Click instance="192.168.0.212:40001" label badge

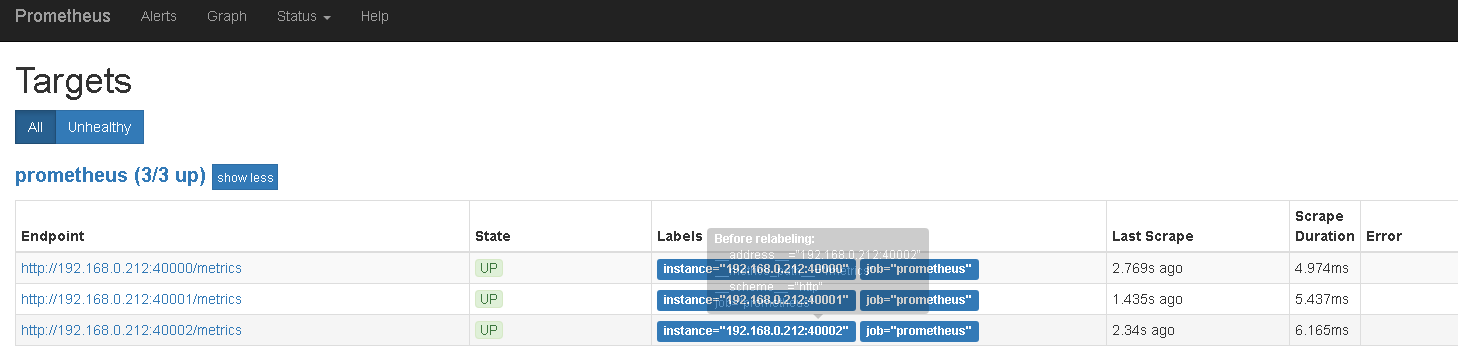click(x=756, y=300)
